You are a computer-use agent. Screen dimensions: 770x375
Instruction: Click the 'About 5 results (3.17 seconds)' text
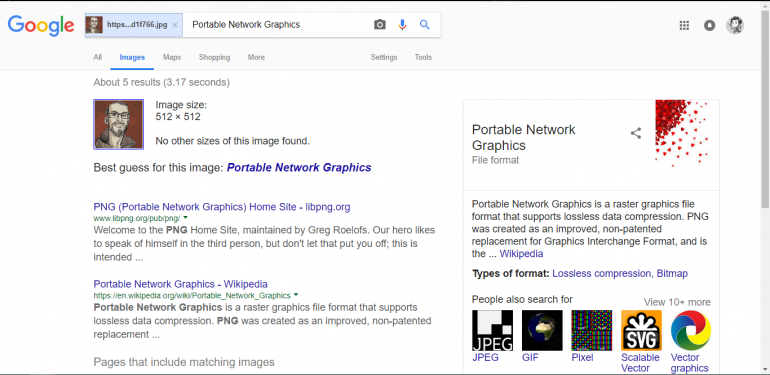click(162, 82)
